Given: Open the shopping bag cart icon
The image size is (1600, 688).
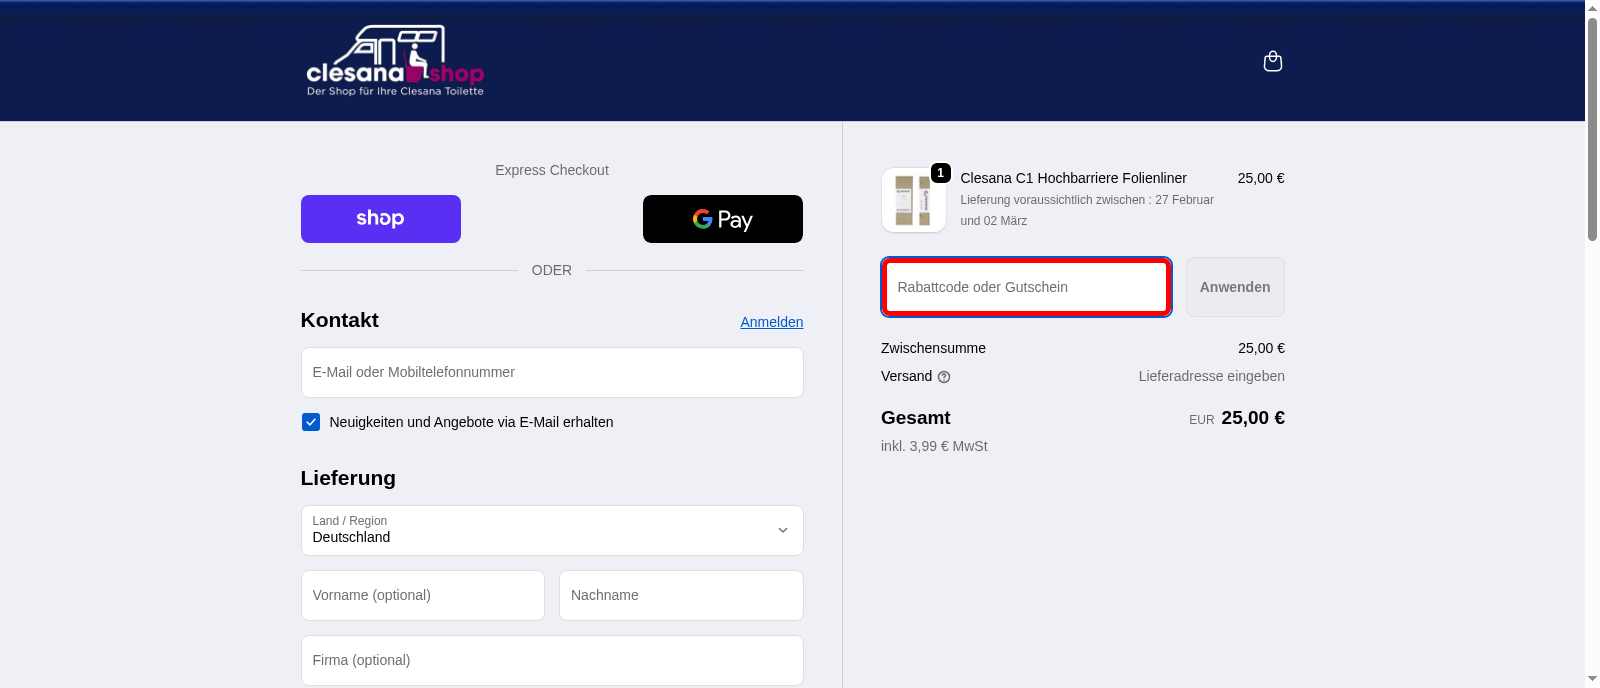Looking at the screenshot, I should (x=1272, y=61).
